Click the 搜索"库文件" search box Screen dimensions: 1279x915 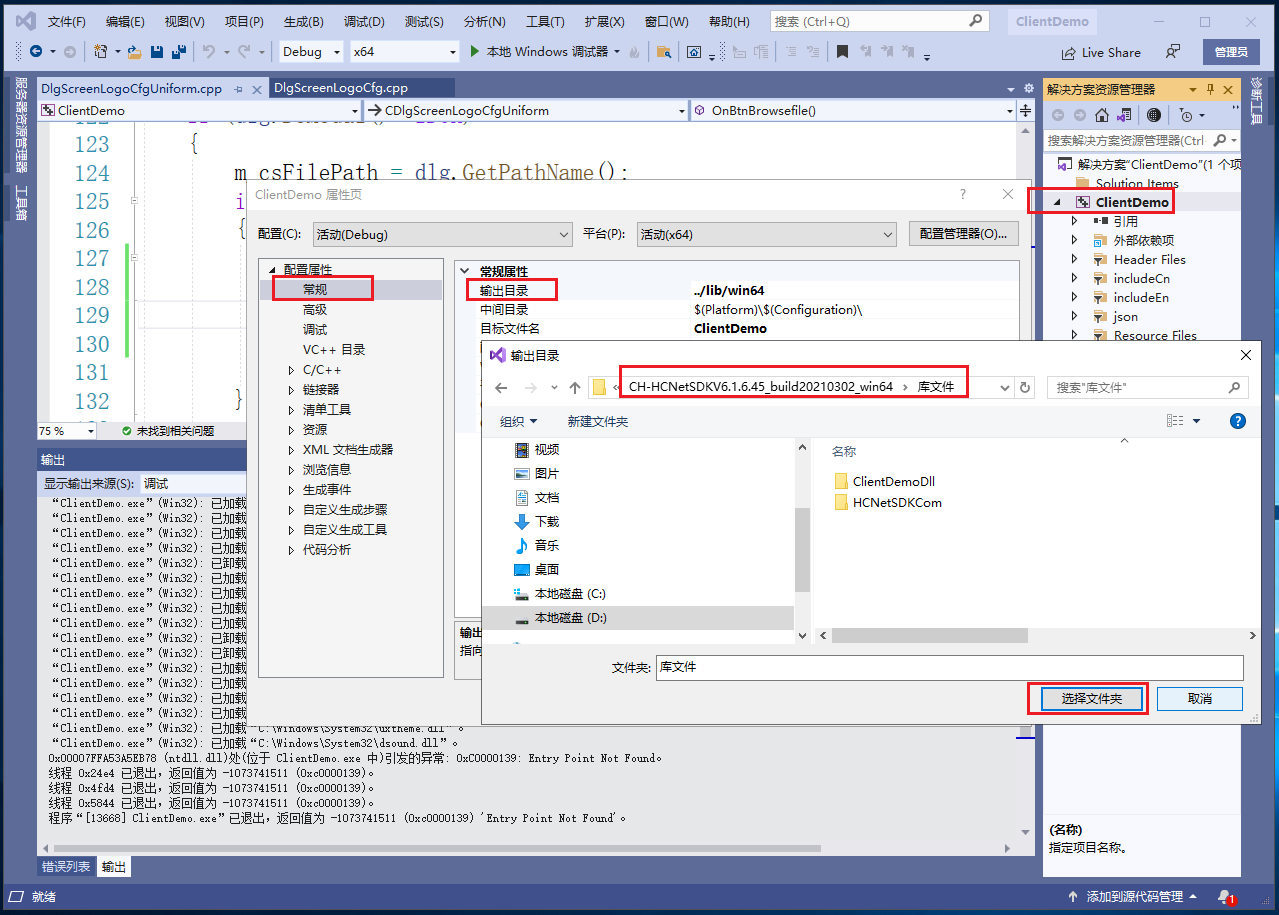click(1147, 387)
